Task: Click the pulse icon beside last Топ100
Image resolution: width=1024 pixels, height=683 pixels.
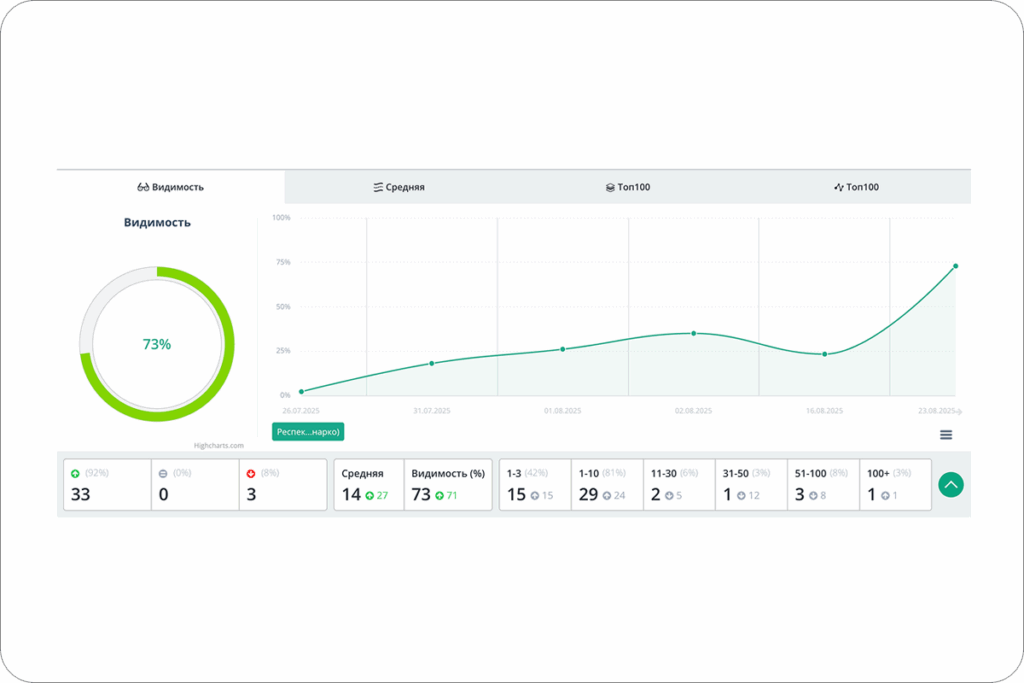Action: (x=839, y=187)
